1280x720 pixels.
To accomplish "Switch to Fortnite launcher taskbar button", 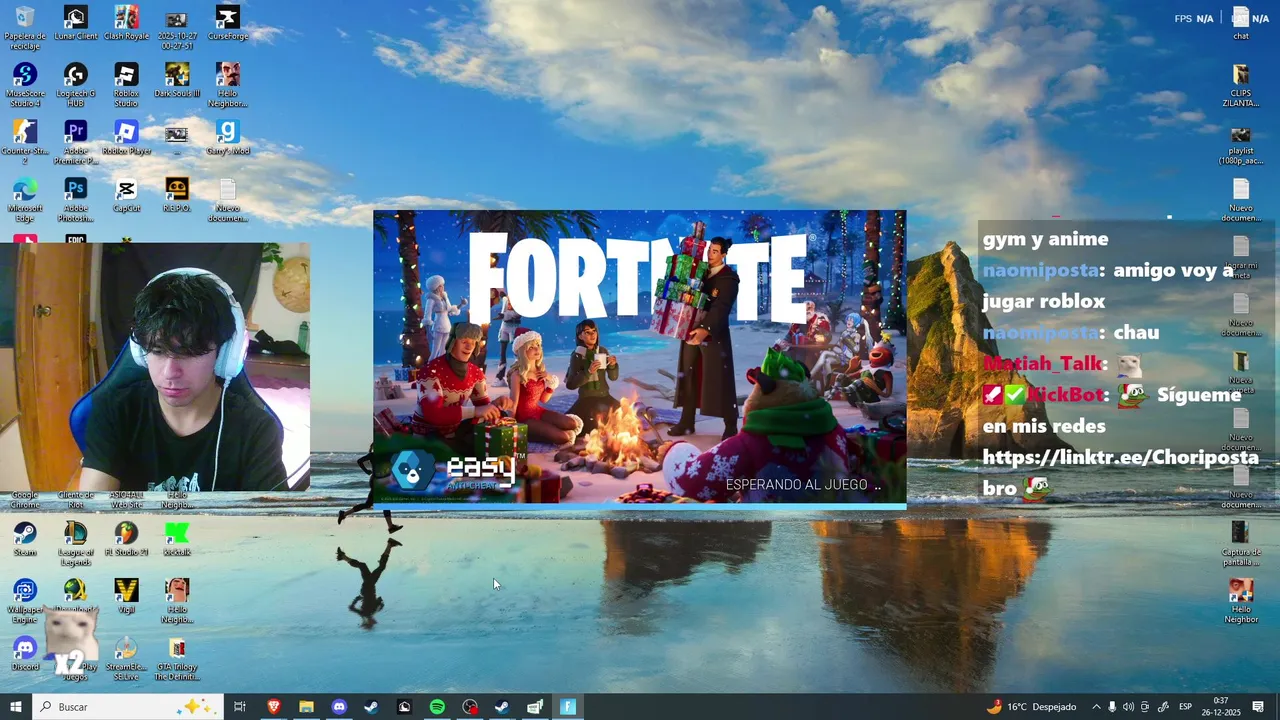I will coord(568,707).
